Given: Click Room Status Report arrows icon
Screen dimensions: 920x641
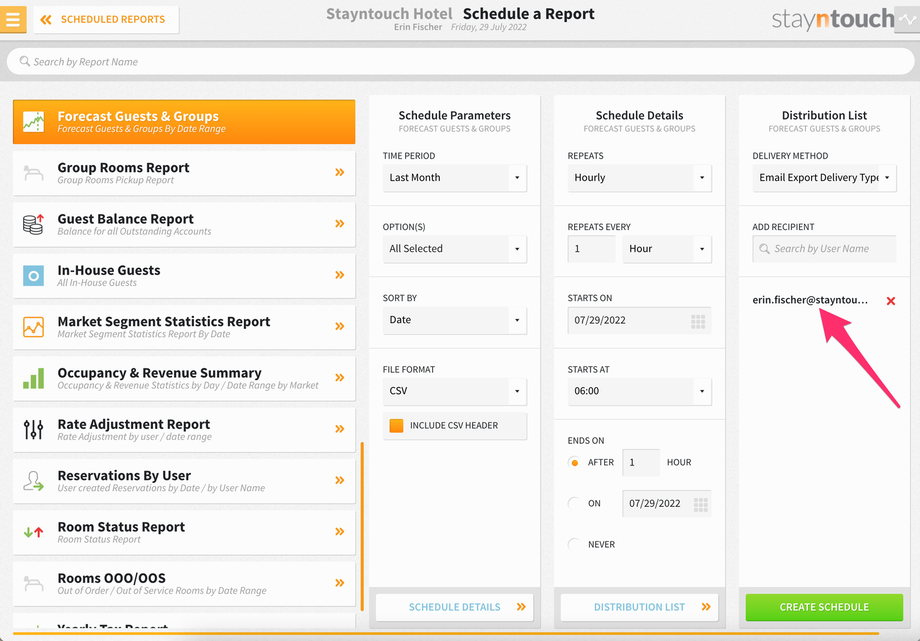Looking at the screenshot, I should pos(33,532).
